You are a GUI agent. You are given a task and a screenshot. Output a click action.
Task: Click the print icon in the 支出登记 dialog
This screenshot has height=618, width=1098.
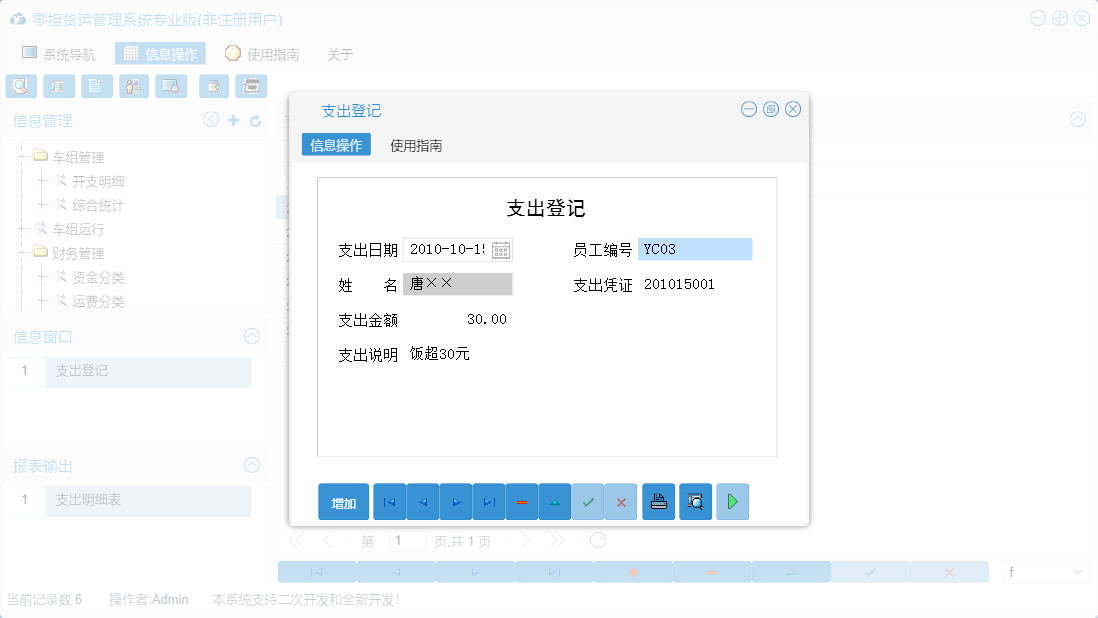point(659,501)
